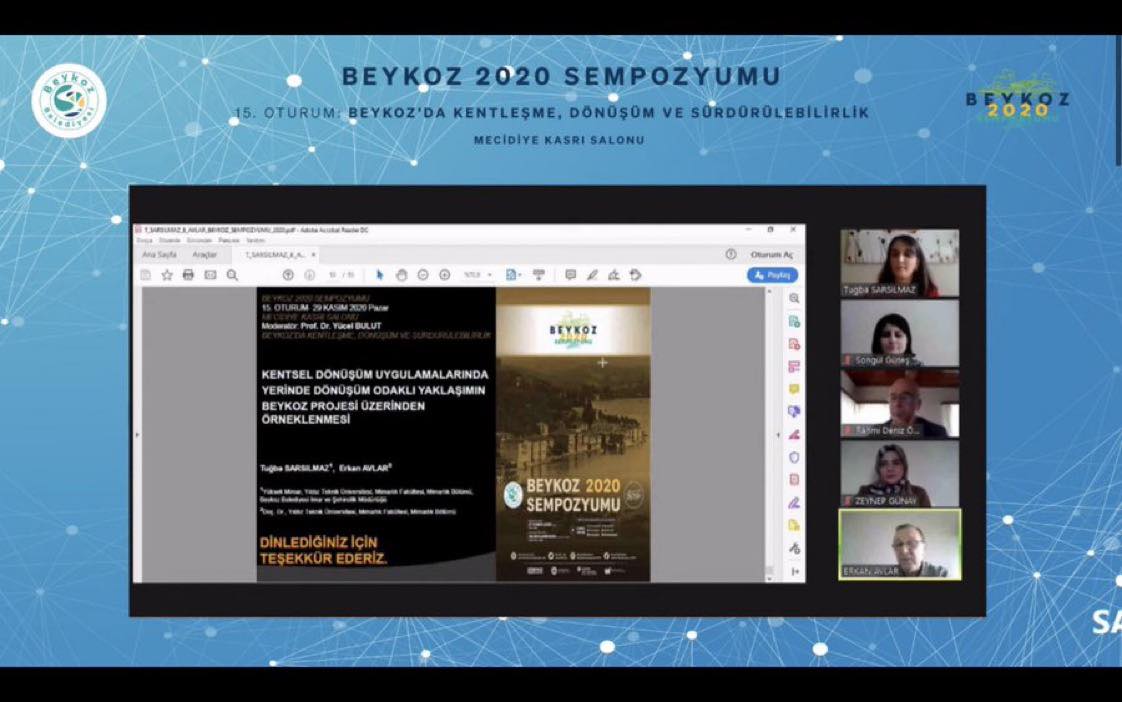Select Erkan AVLAR's video thumbnail
The width and height of the screenshot is (1122, 702).
tap(899, 544)
